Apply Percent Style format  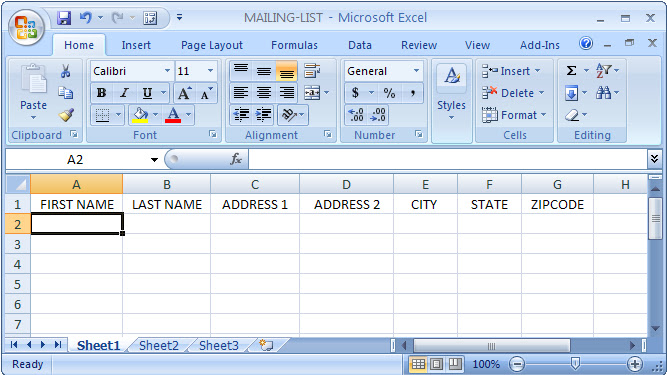click(389, 93)
